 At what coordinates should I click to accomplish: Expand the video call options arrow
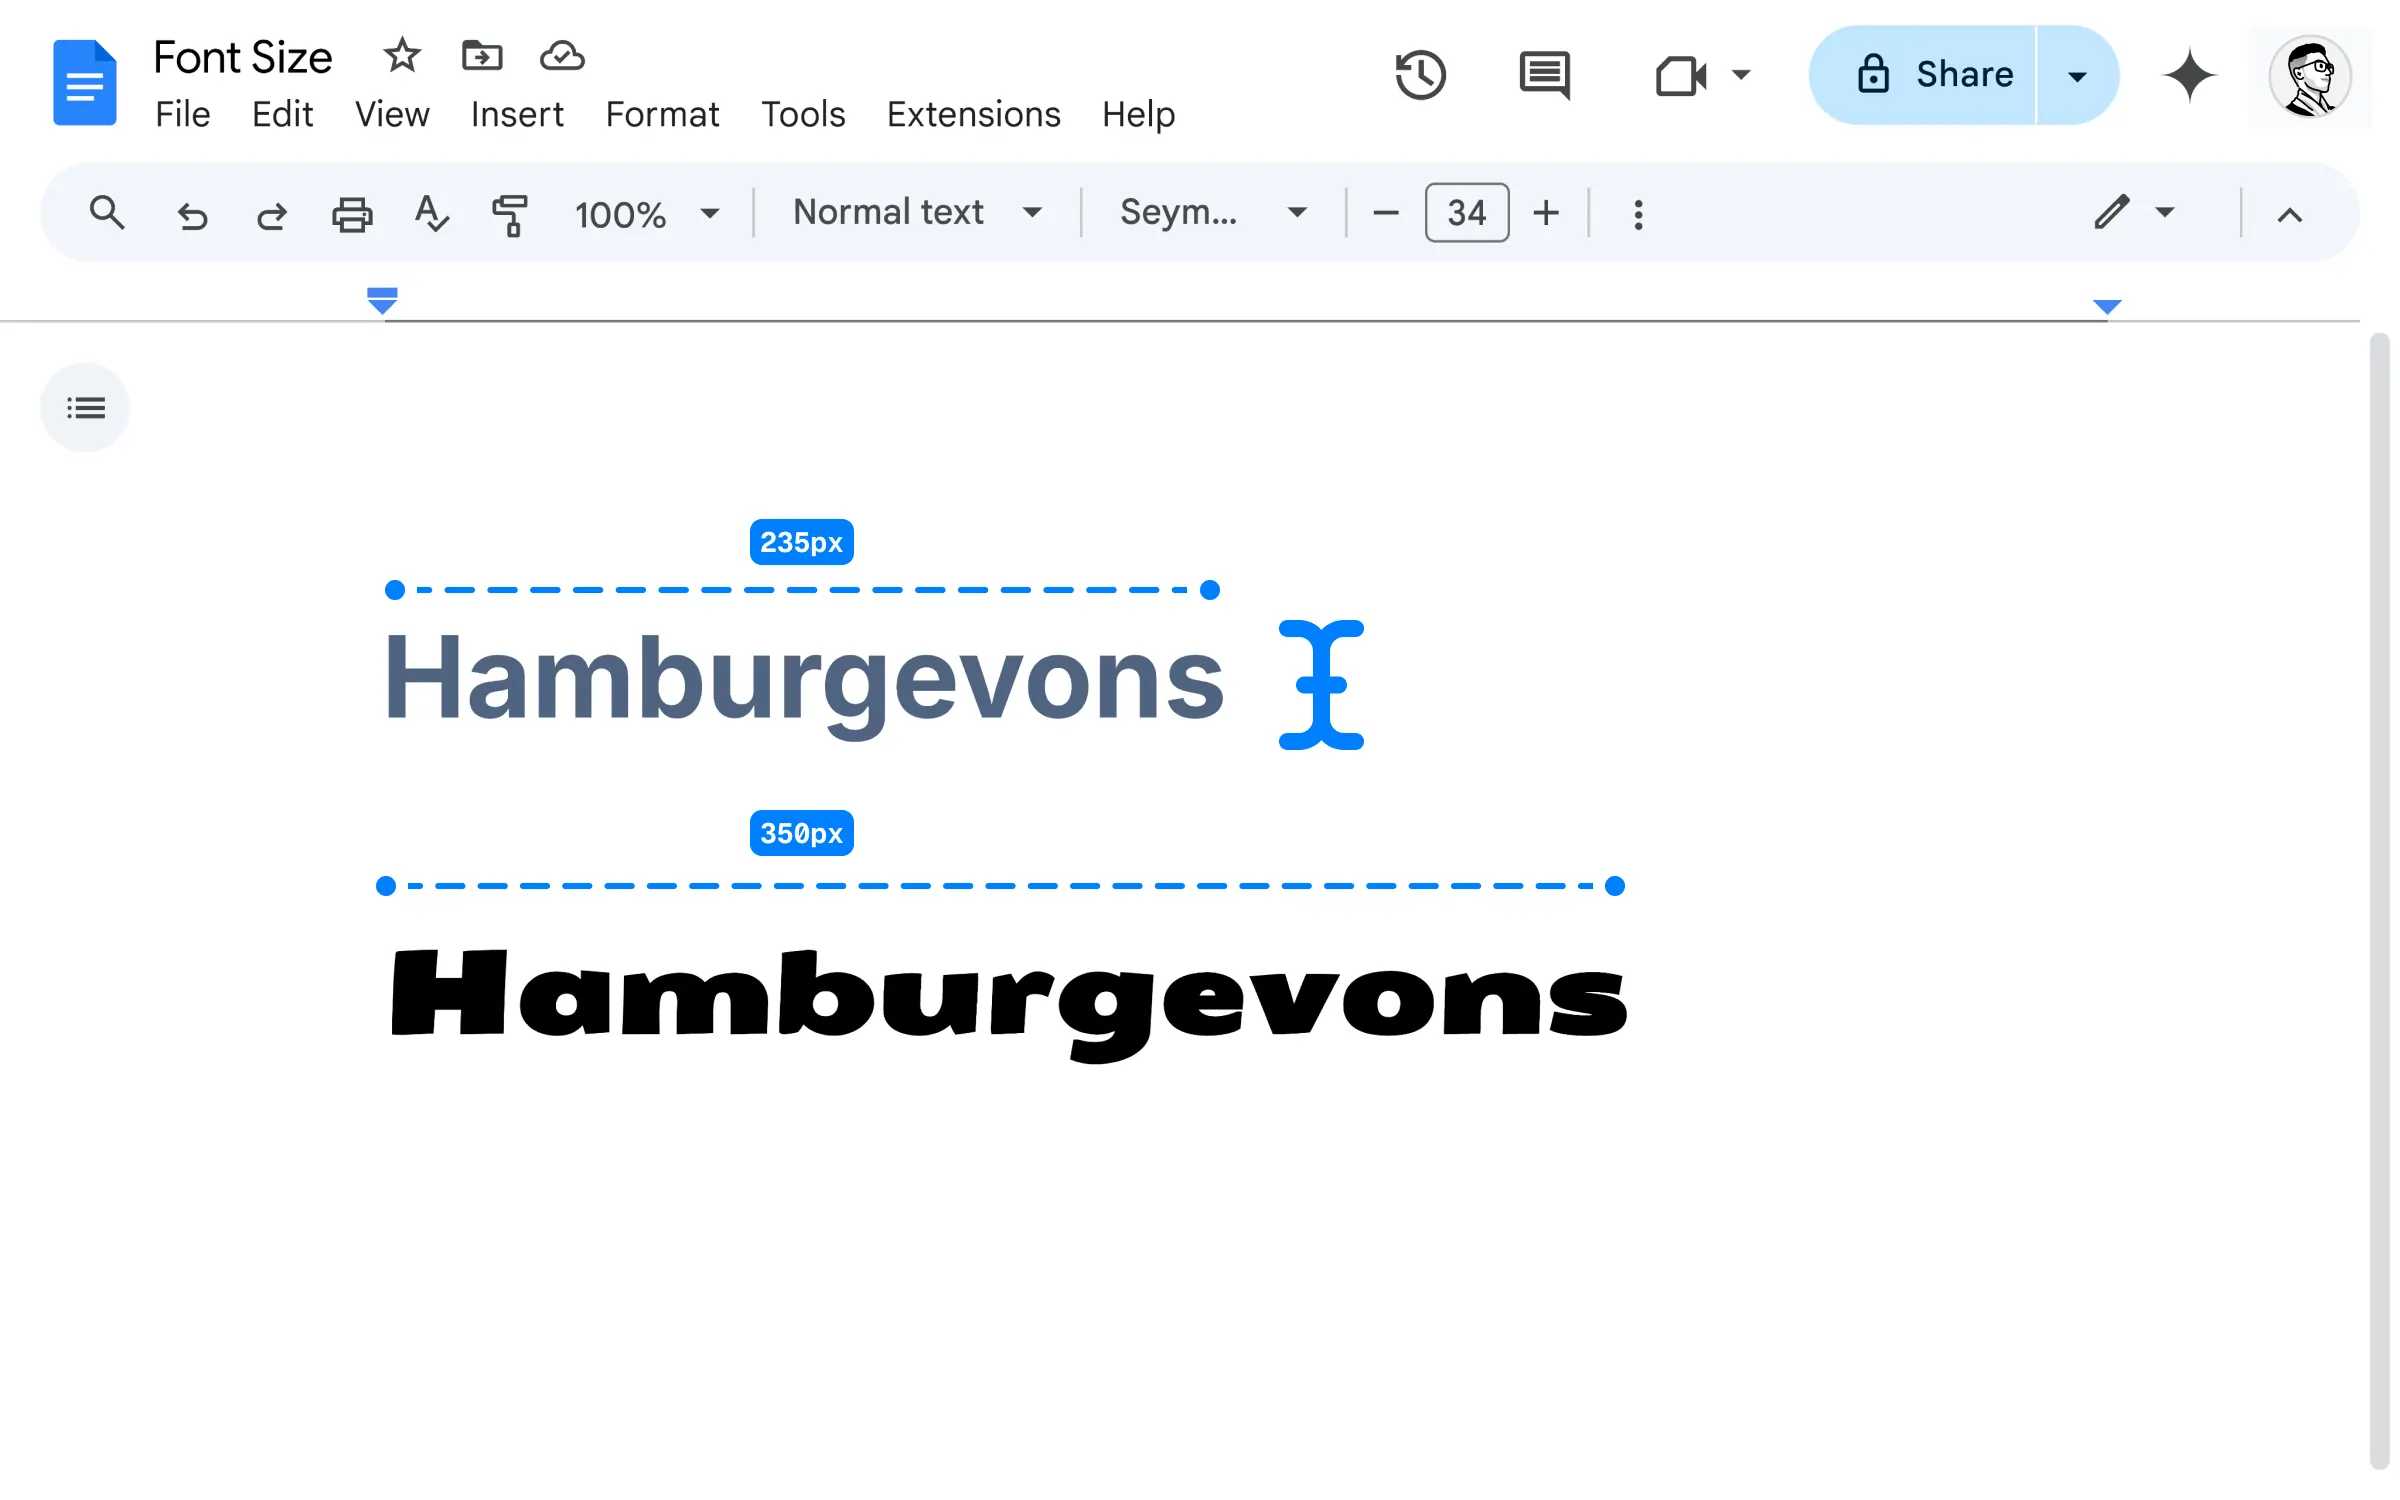(x=1741, y=75)
